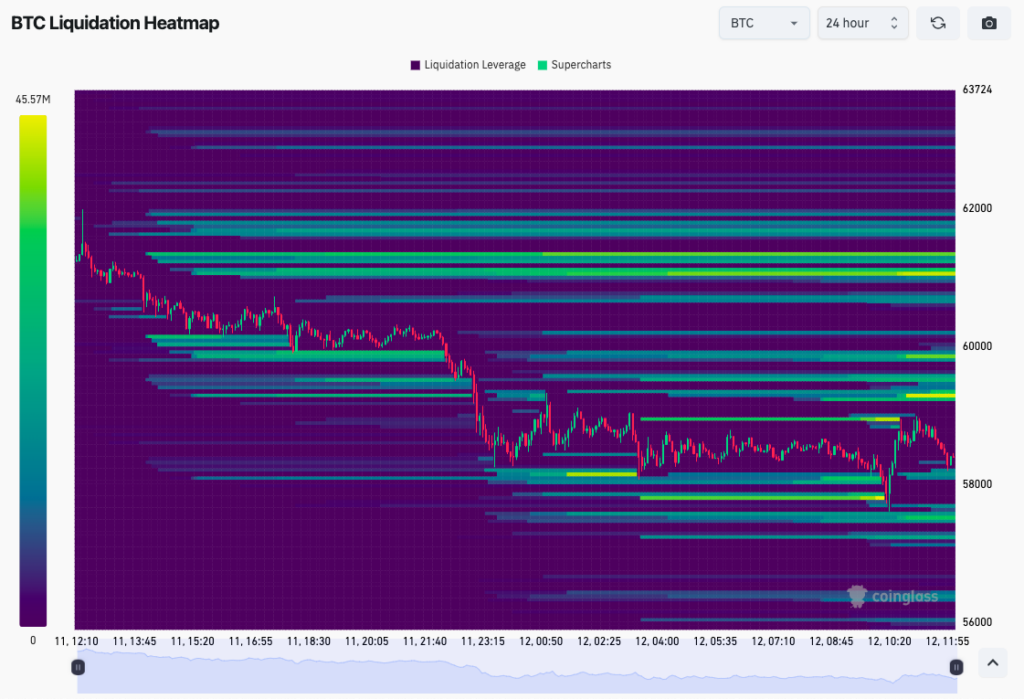
Task: Click the Coinglass logo watermark
Action: pyautogui.click(x=893, y=597)
